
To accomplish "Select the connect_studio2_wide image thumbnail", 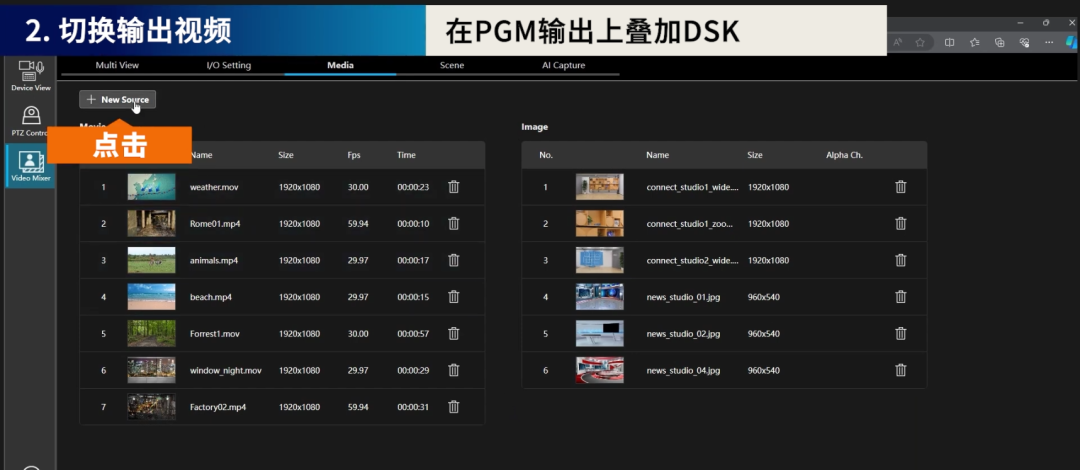I will coord(599,260).
